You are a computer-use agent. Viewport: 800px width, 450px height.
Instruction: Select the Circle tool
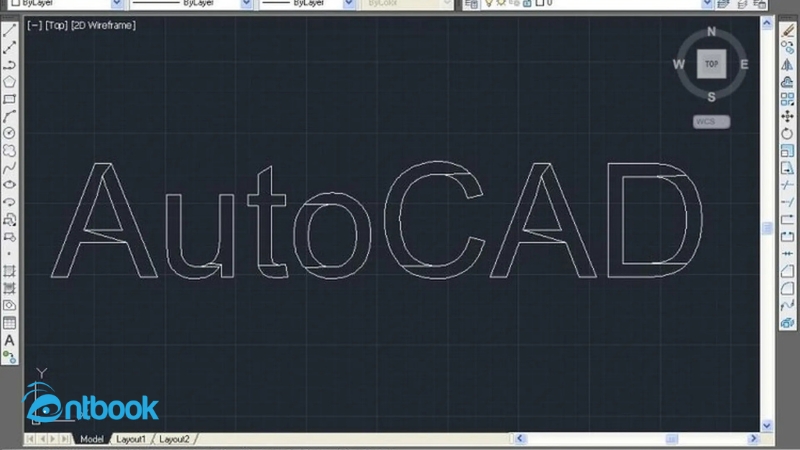pyautogui.click(x=9, y=133)
